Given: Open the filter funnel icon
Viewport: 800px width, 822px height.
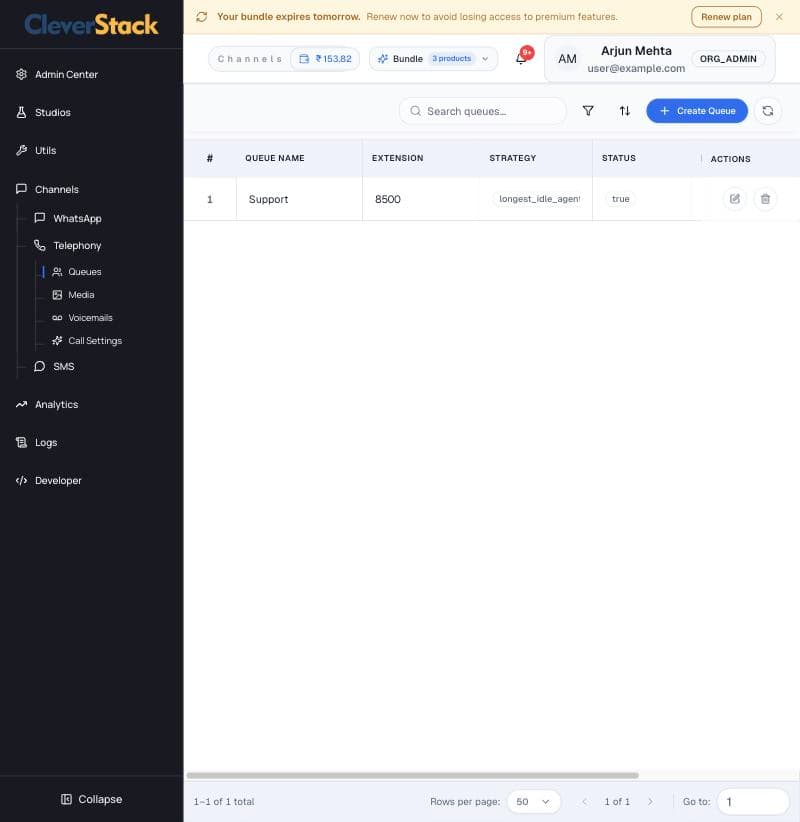Looking at the screenshot, I should point(588,111).
